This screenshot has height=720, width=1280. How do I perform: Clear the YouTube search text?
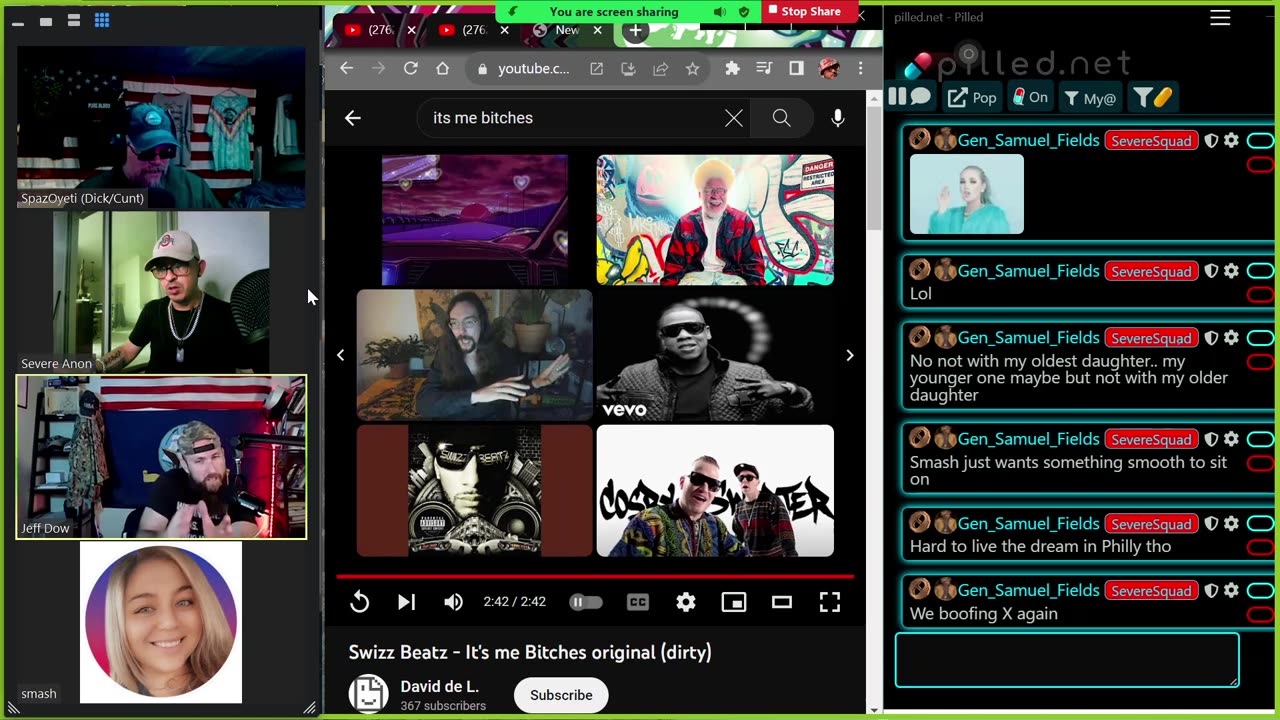click(734, 118)
